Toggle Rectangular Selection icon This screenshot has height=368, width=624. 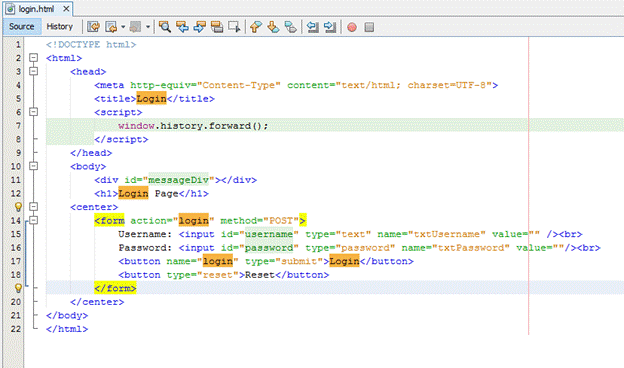(234, 27)
